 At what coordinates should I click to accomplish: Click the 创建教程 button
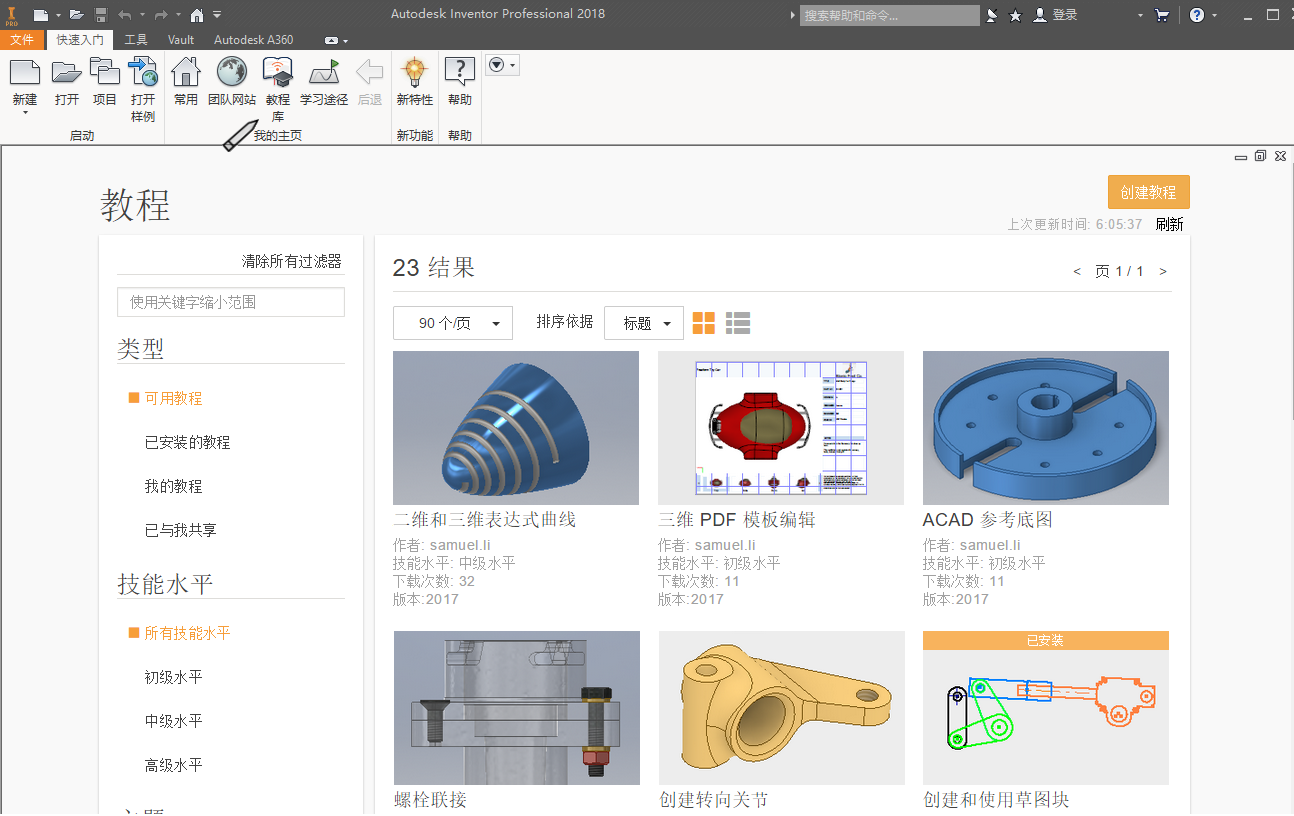(1149, 193)
